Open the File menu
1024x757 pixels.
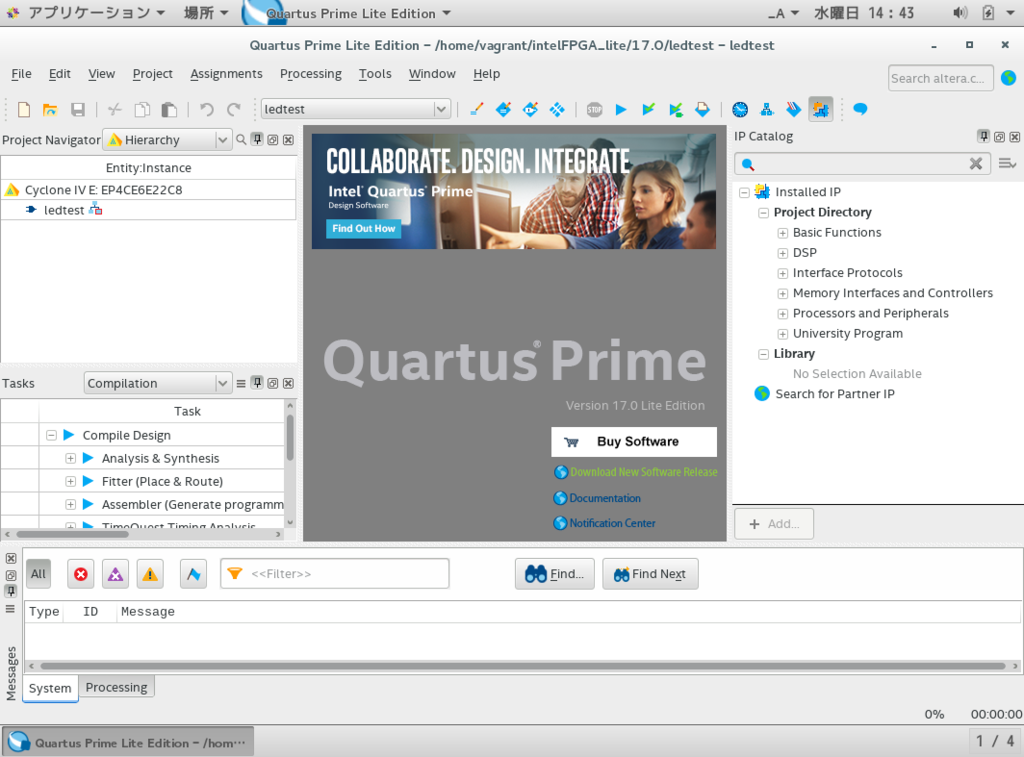(x=22, y=74)
